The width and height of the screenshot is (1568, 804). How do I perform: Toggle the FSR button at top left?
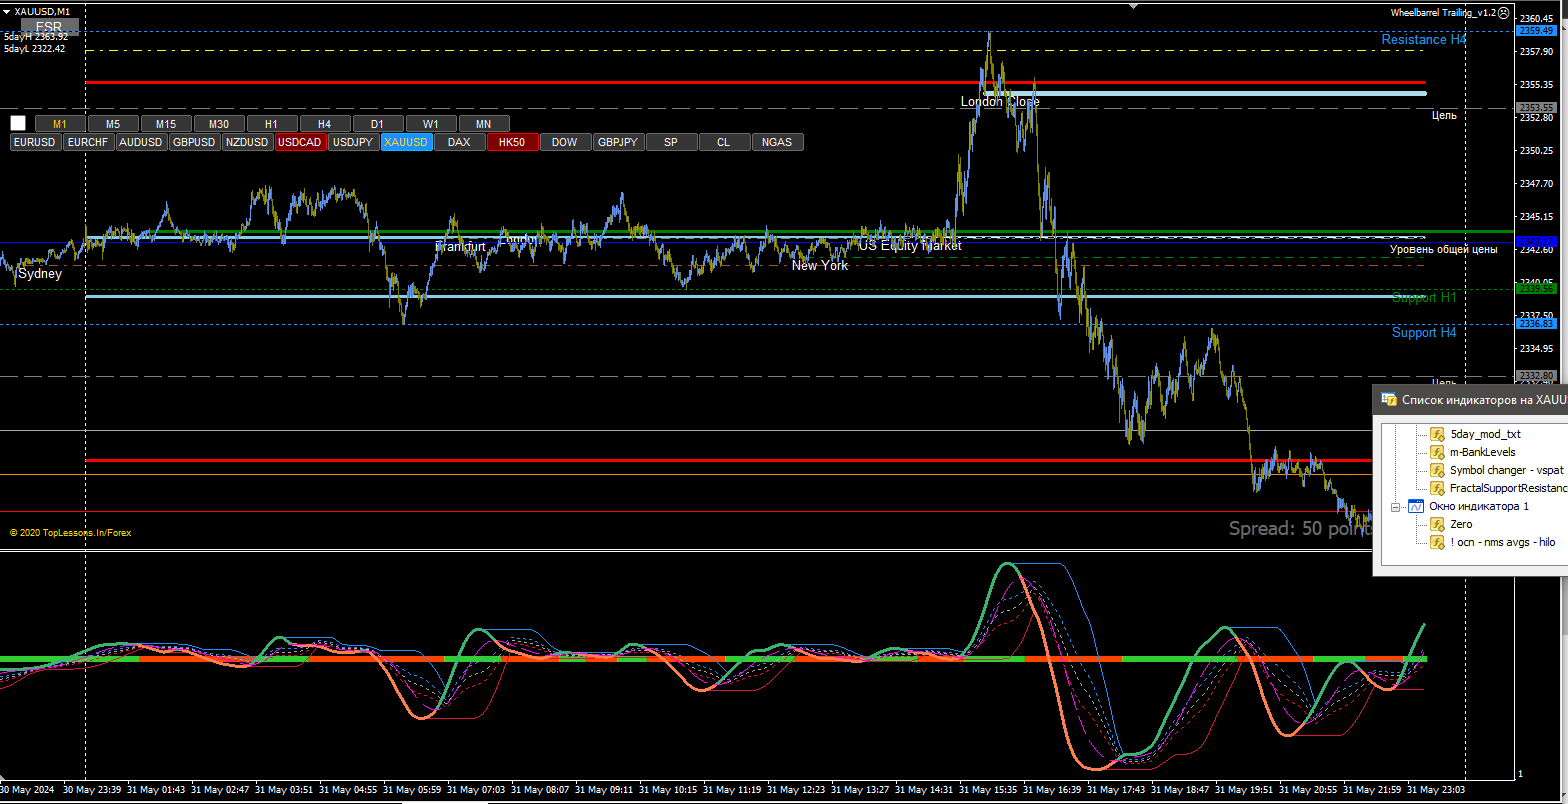point(48,27)
